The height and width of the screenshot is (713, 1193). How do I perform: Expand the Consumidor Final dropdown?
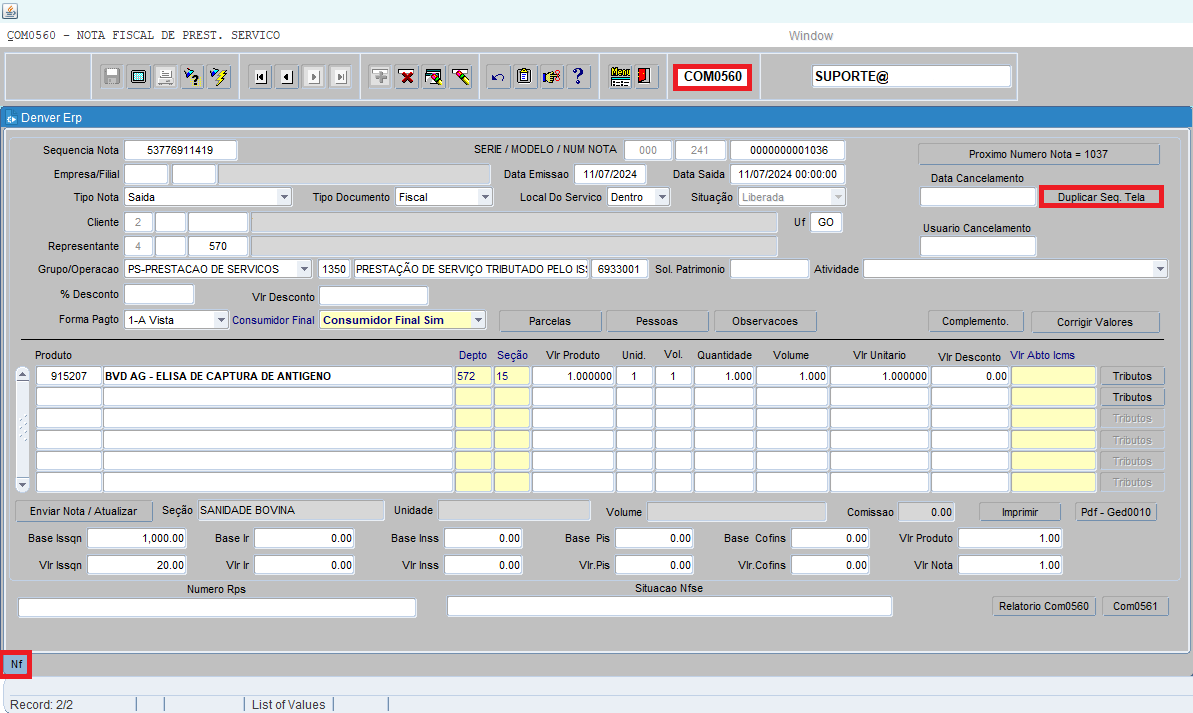tap(478, 320)
